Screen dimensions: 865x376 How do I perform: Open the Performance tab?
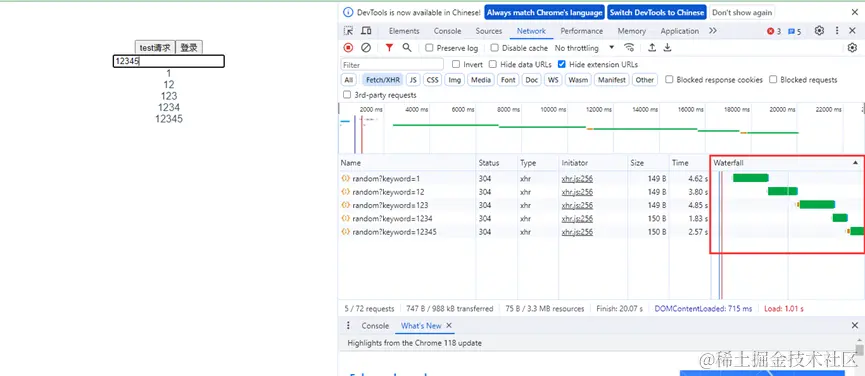581,31
